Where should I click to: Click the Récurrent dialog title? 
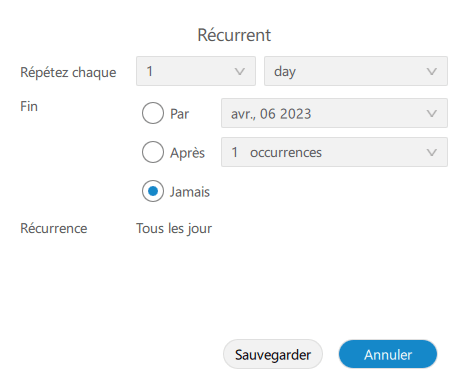pyautogui.click(x=234, y=35)
